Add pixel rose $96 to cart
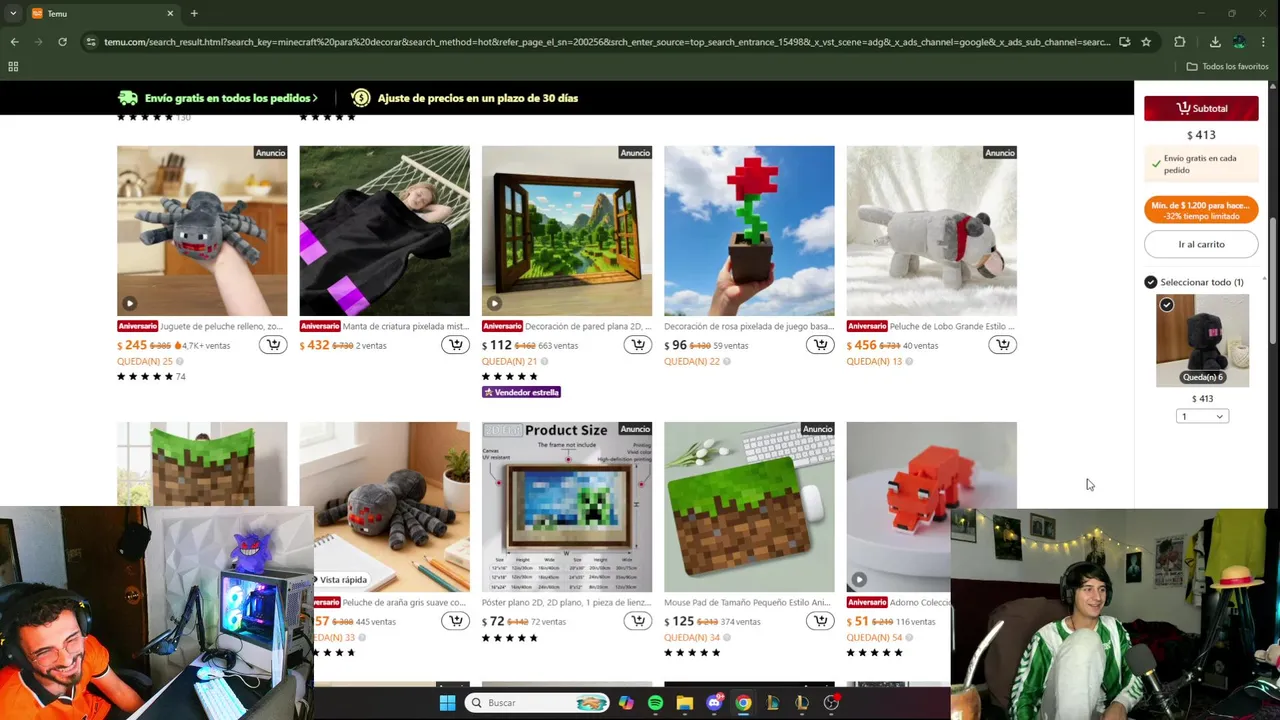The height and width of the screenshot is (720, 1280). pos(820,345)
